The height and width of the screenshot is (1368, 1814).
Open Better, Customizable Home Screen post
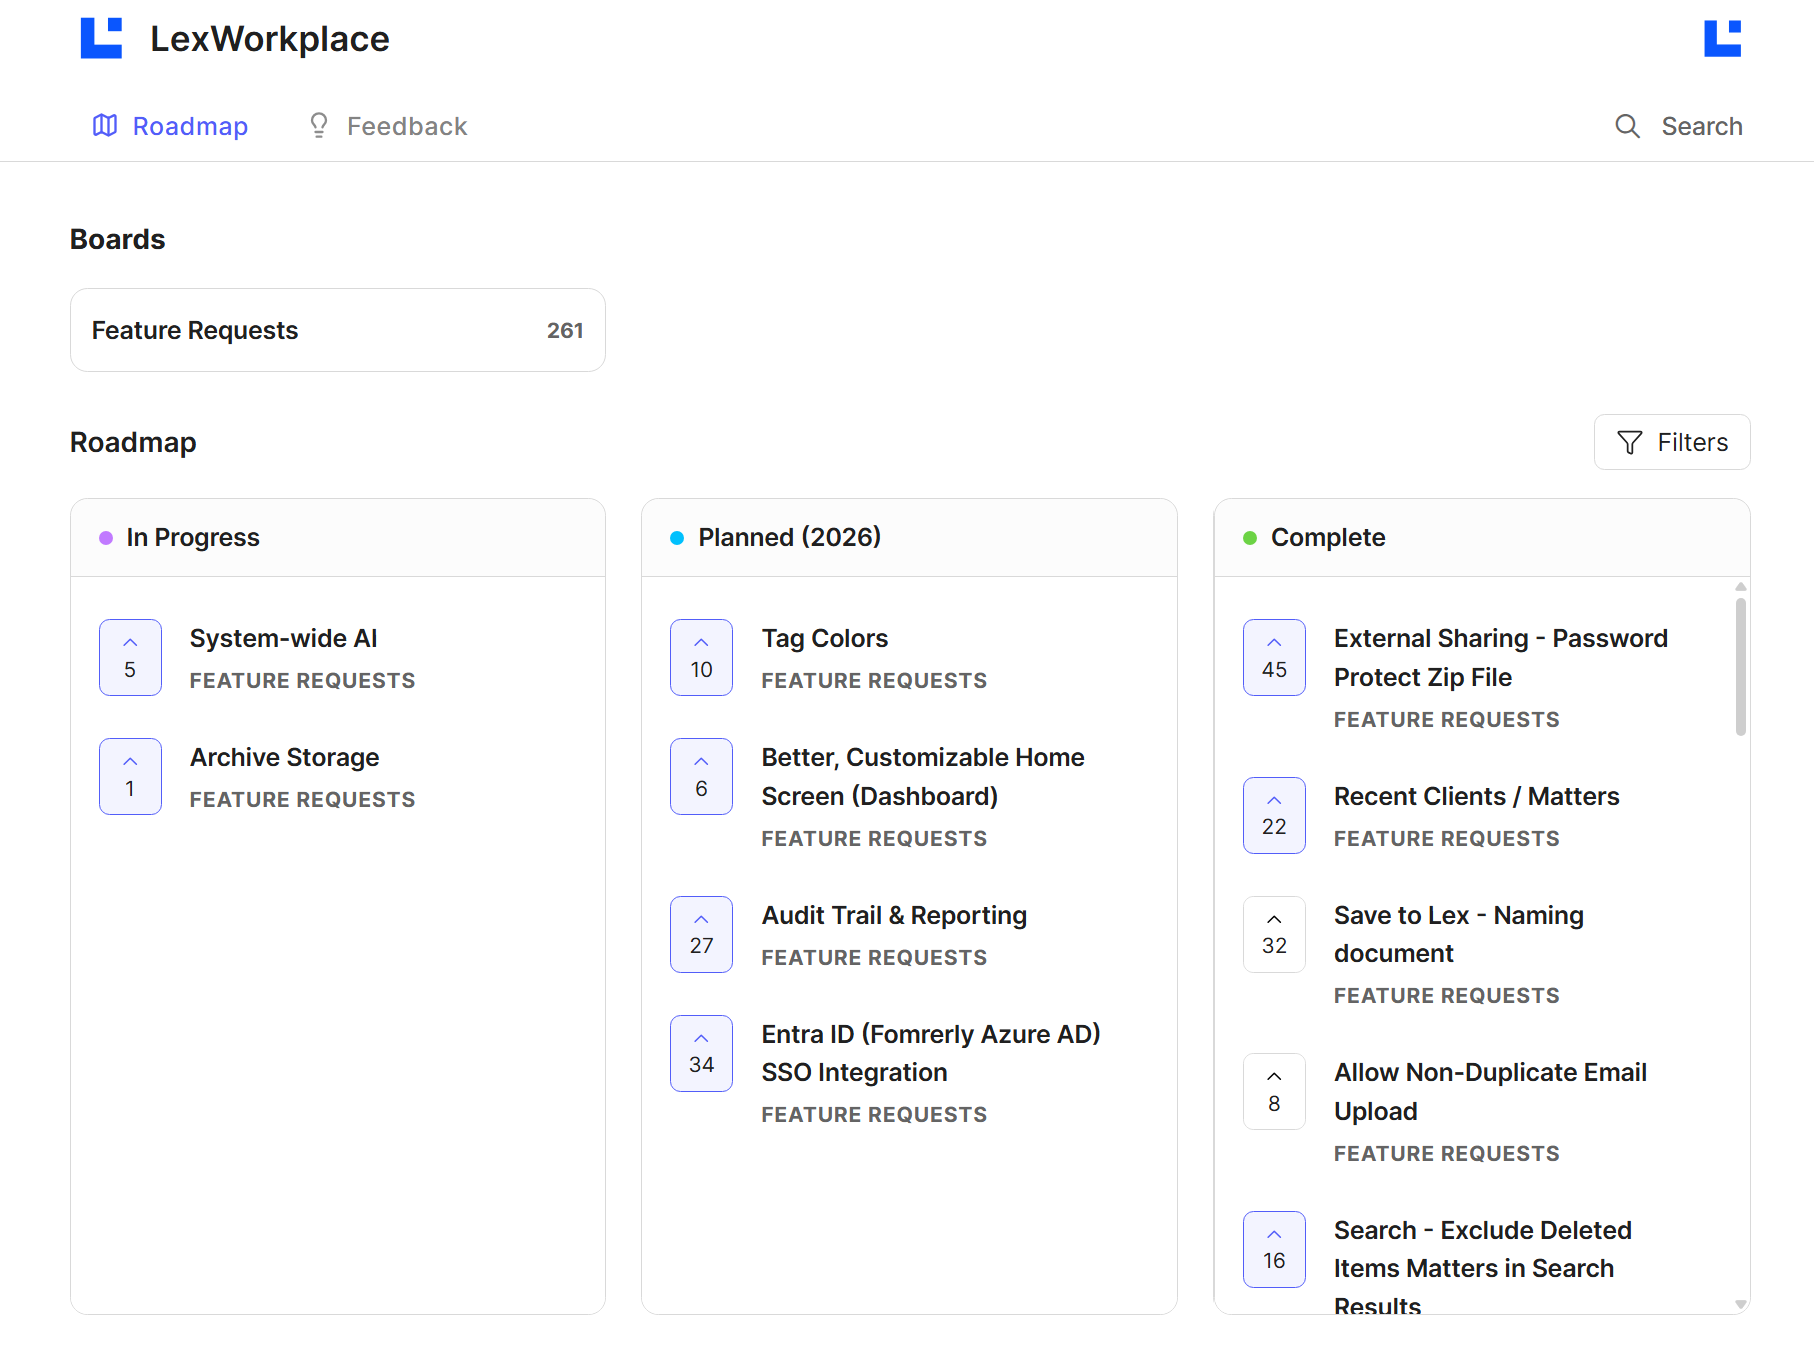point(923,776)
